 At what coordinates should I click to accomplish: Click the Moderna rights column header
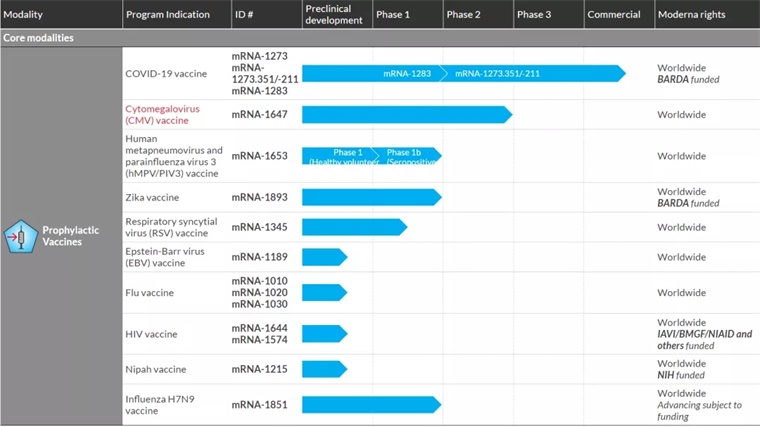point(691,14)
